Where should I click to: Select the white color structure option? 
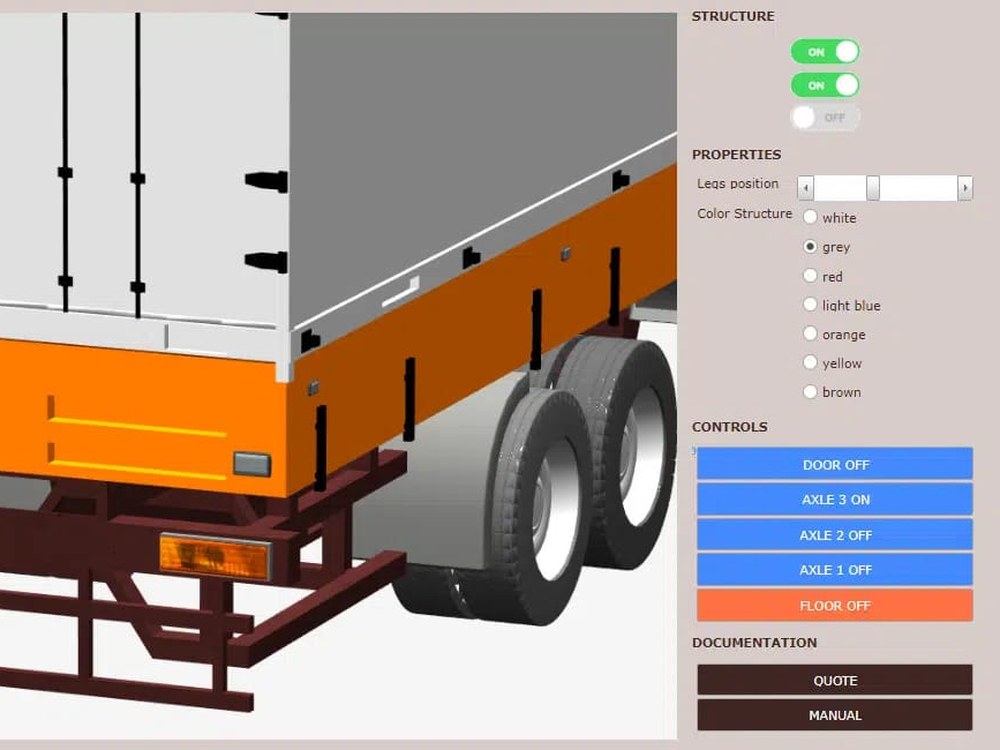[810, 217]
